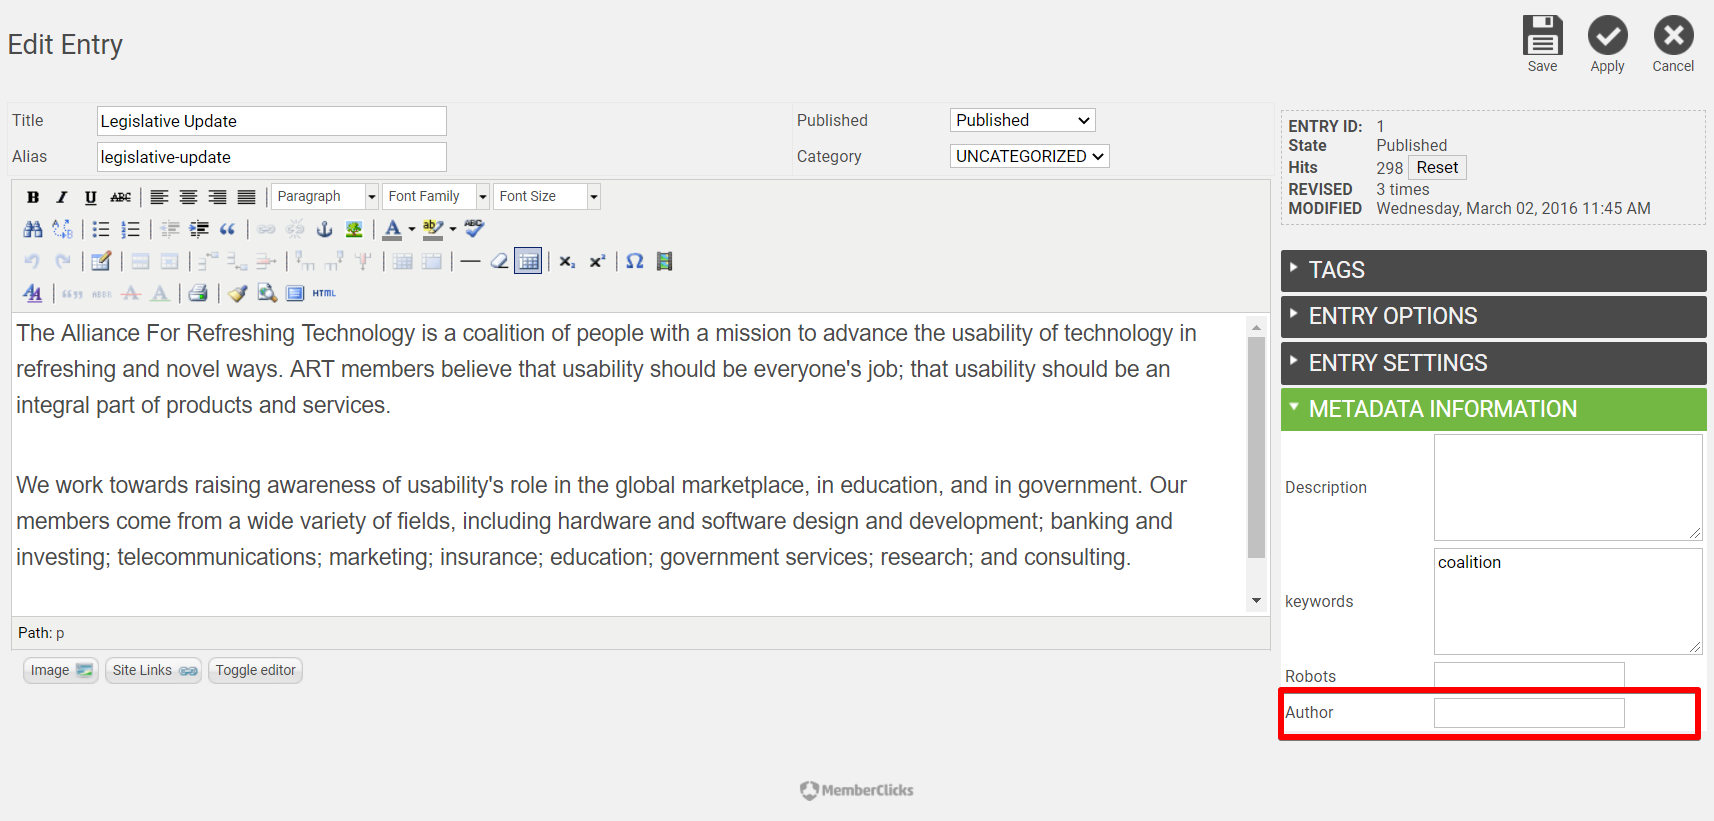Toggle italic formatting
1714x821 pixels.
(62, 197)
